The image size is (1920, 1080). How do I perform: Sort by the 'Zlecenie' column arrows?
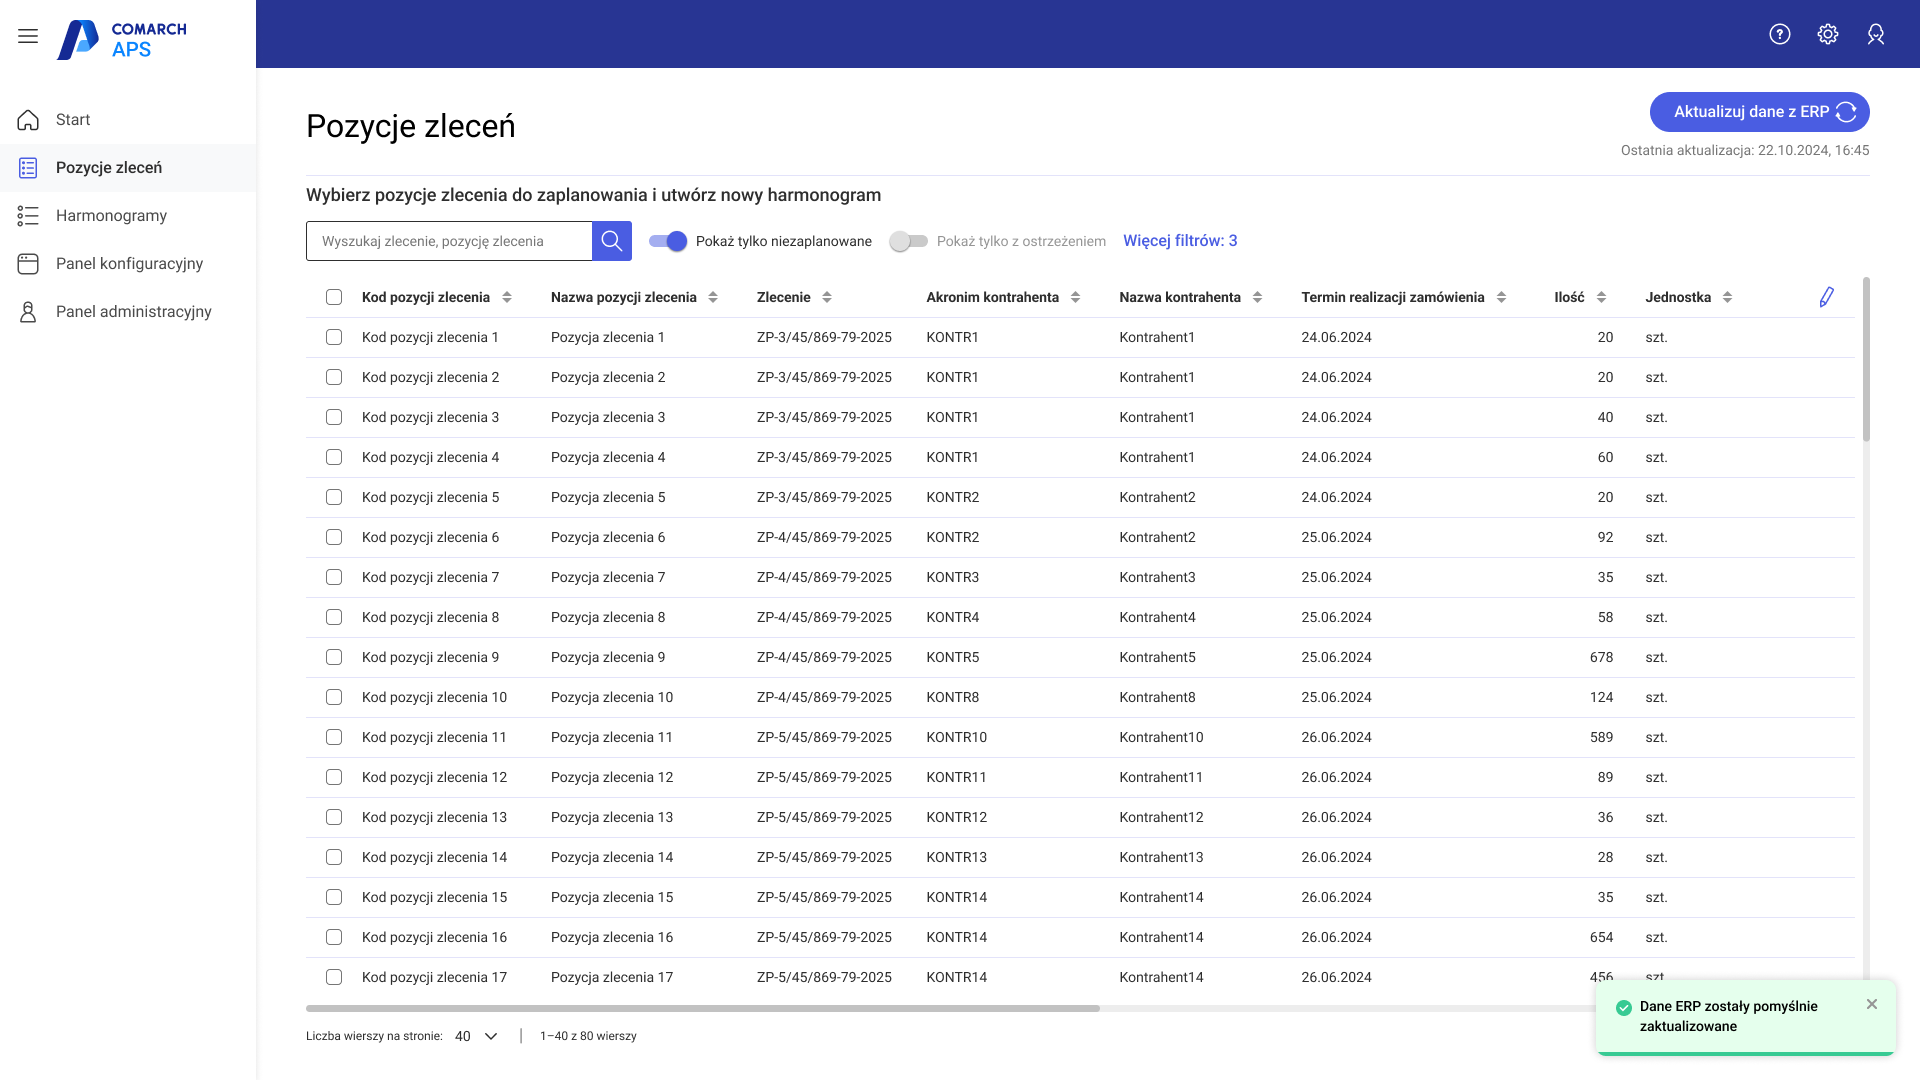click(826, 297)
